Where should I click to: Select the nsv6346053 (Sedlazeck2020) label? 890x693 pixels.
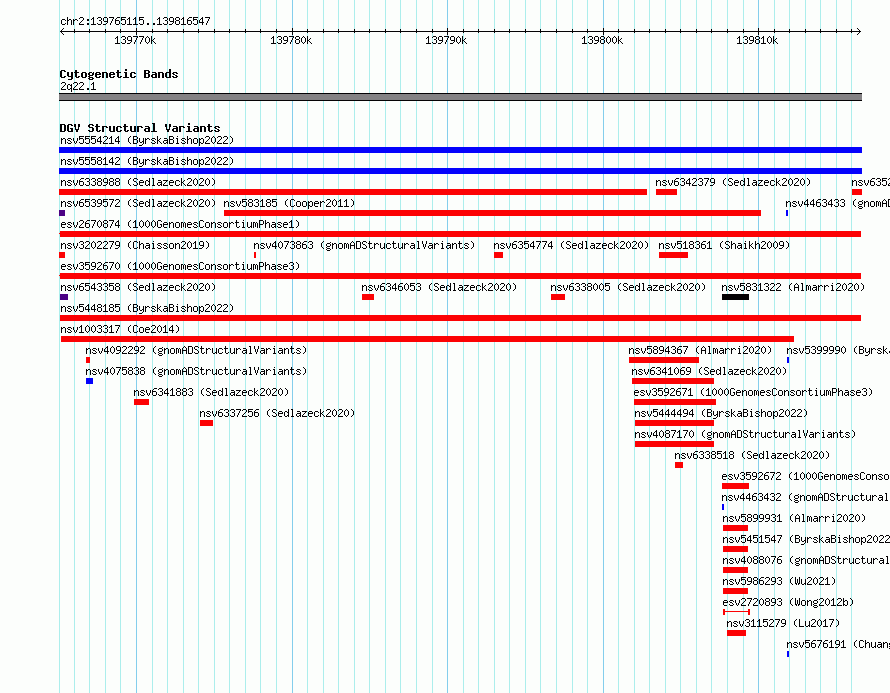(x=439, y=287)
